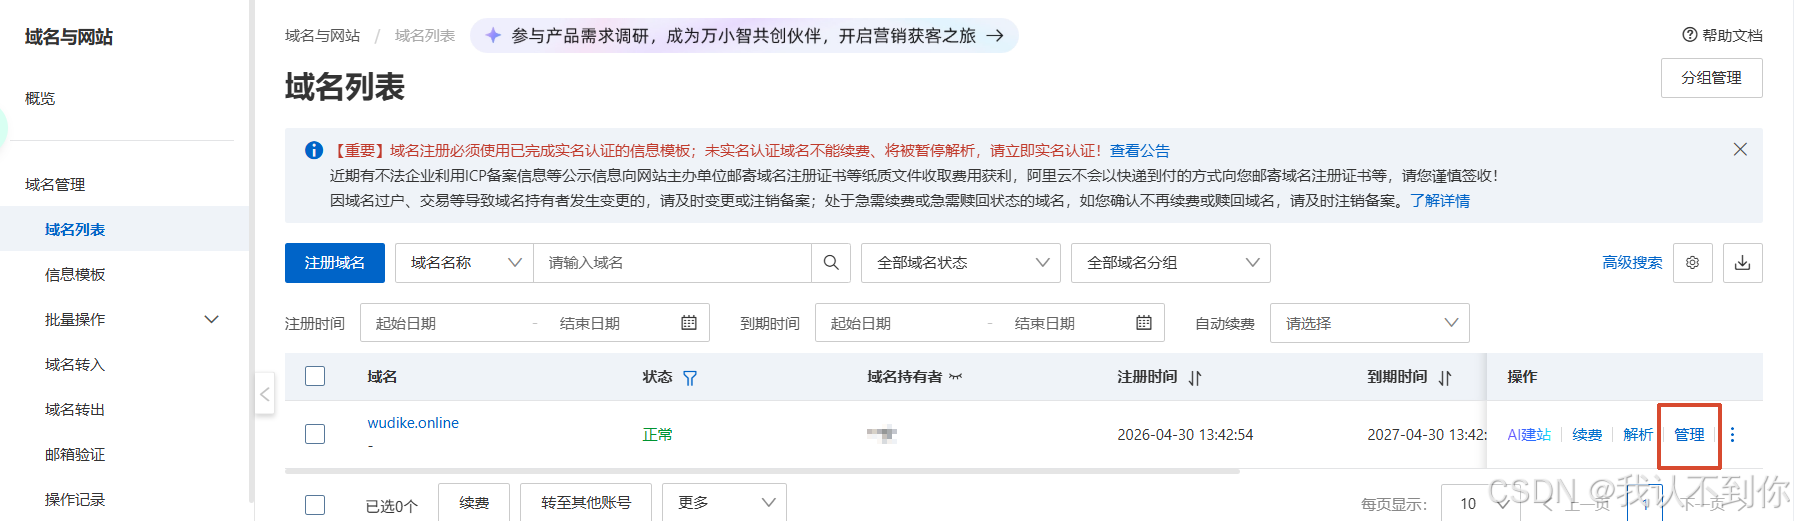
Task: Click registration time 2026-04-30 13:42:54
Action: [x=1185, y=435]
